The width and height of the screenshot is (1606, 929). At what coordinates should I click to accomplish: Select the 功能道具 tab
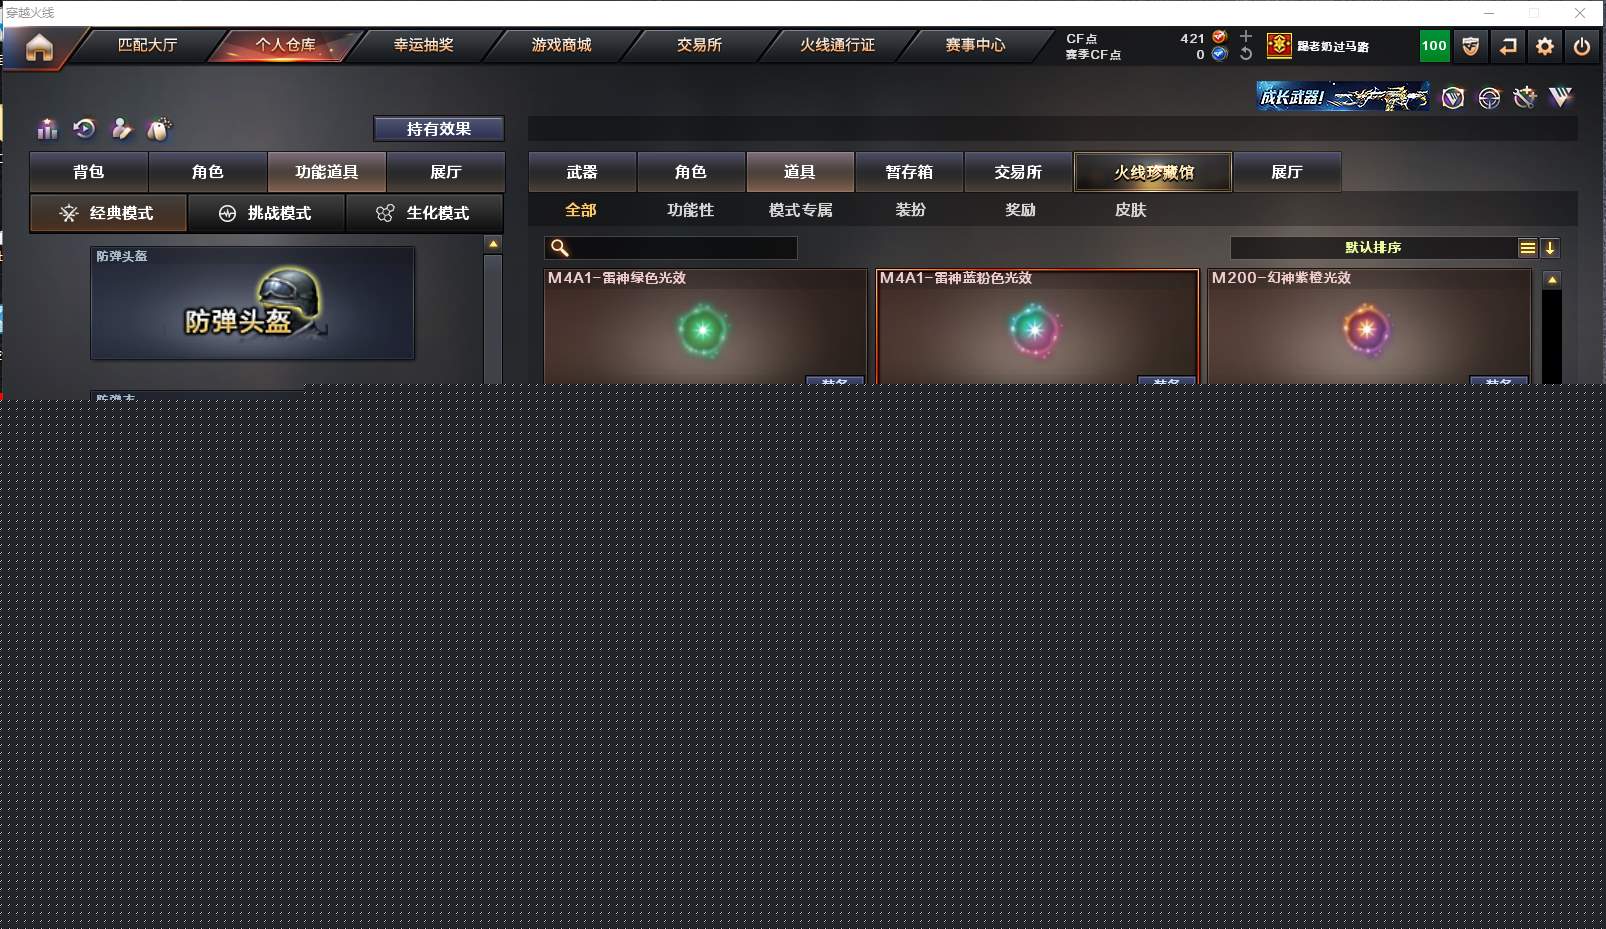[327, 172]
